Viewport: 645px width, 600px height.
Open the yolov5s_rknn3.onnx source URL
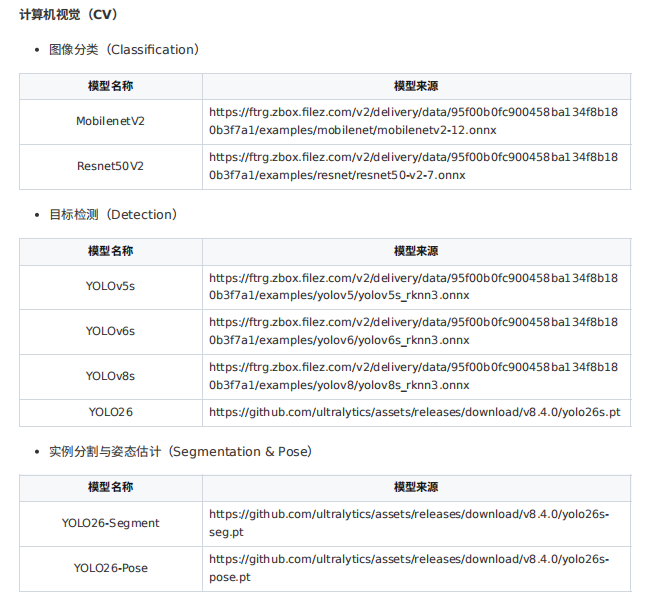pyautogui.click(x=413, y=287)
